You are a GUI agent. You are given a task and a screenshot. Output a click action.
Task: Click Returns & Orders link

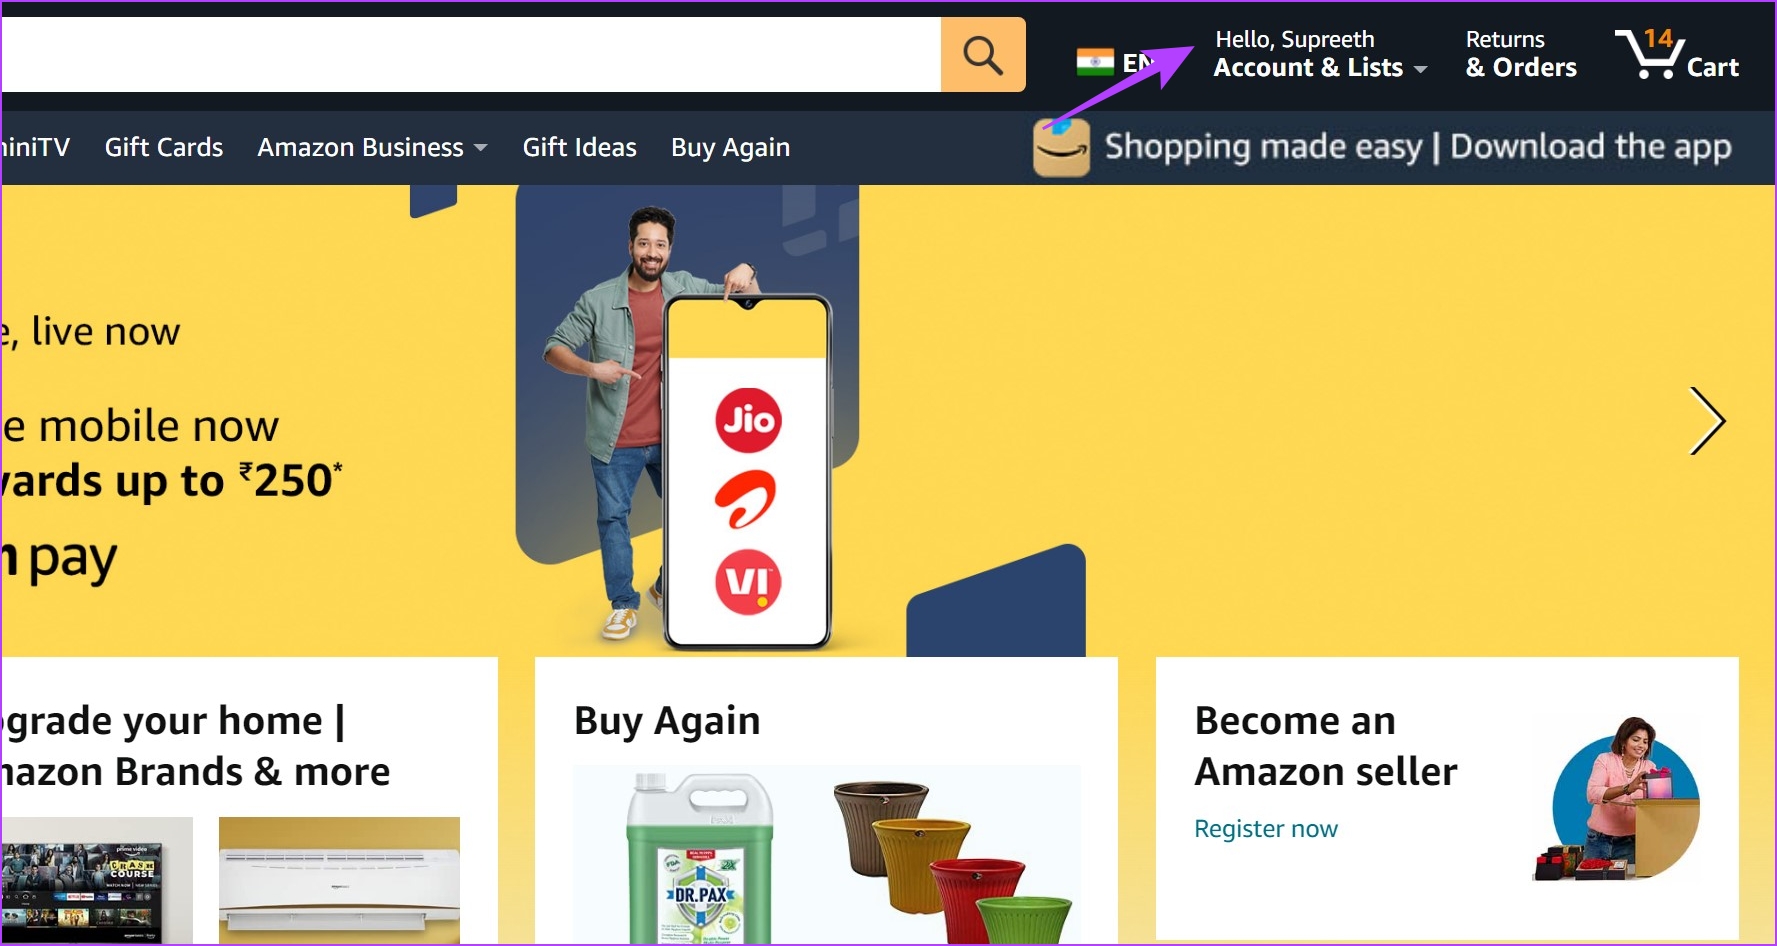click(x=1521, y=54)
